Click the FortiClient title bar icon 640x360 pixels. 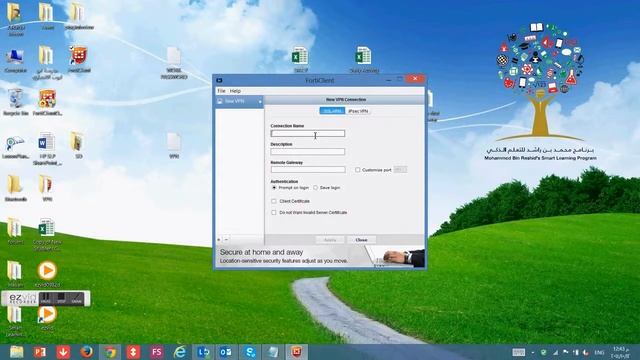click(219, 80)
